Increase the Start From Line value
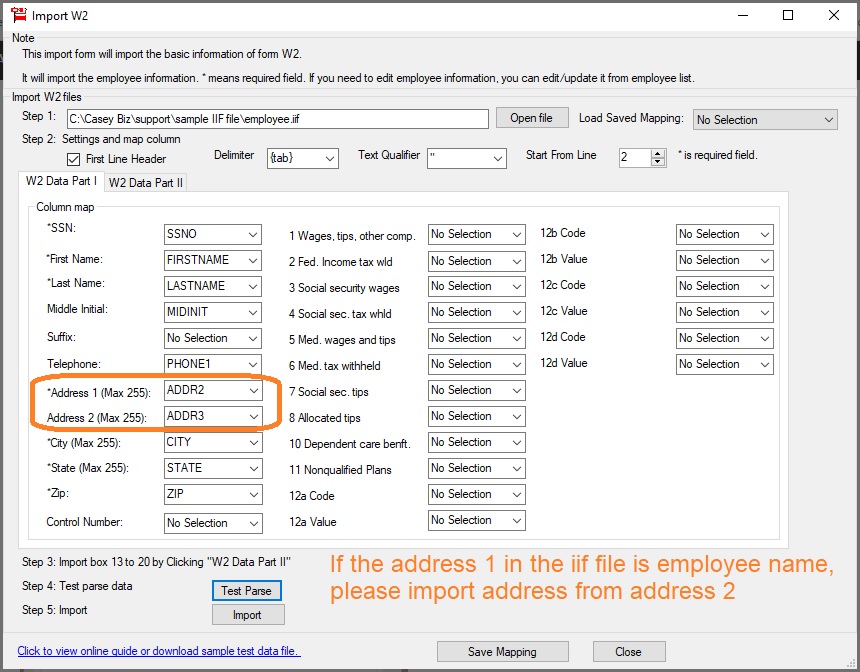This screenshot has width=860, height=672. 658,154
